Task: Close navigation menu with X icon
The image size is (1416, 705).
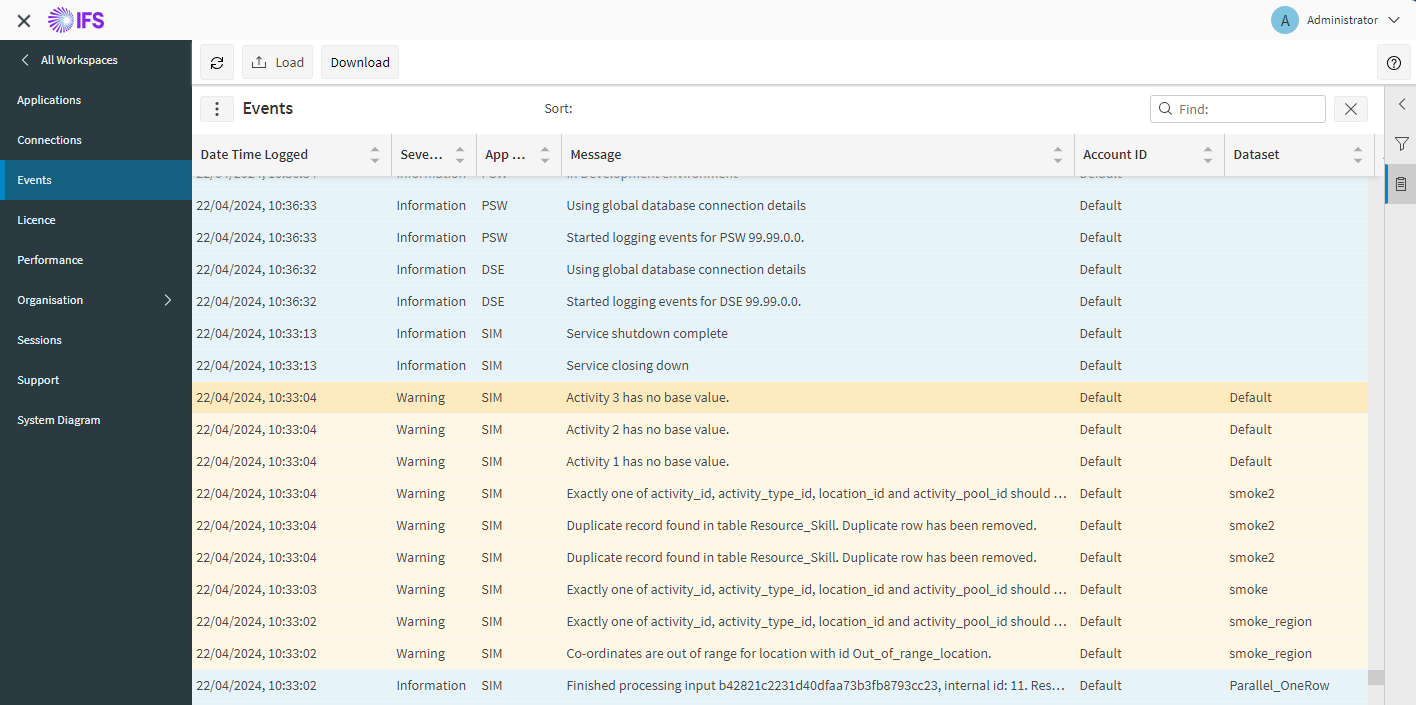Action: (x=24, y=20)
